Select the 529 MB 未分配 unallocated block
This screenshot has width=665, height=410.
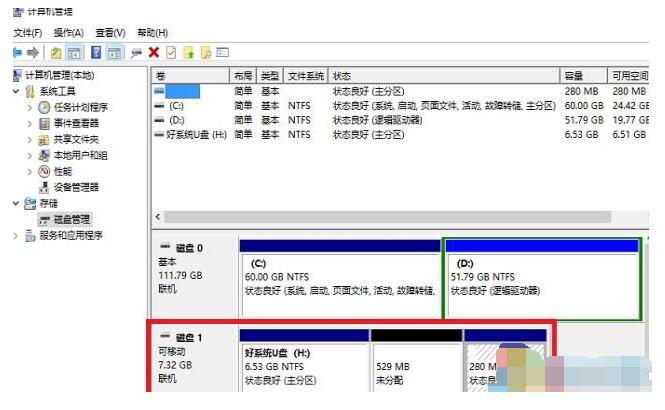[416, 360]
